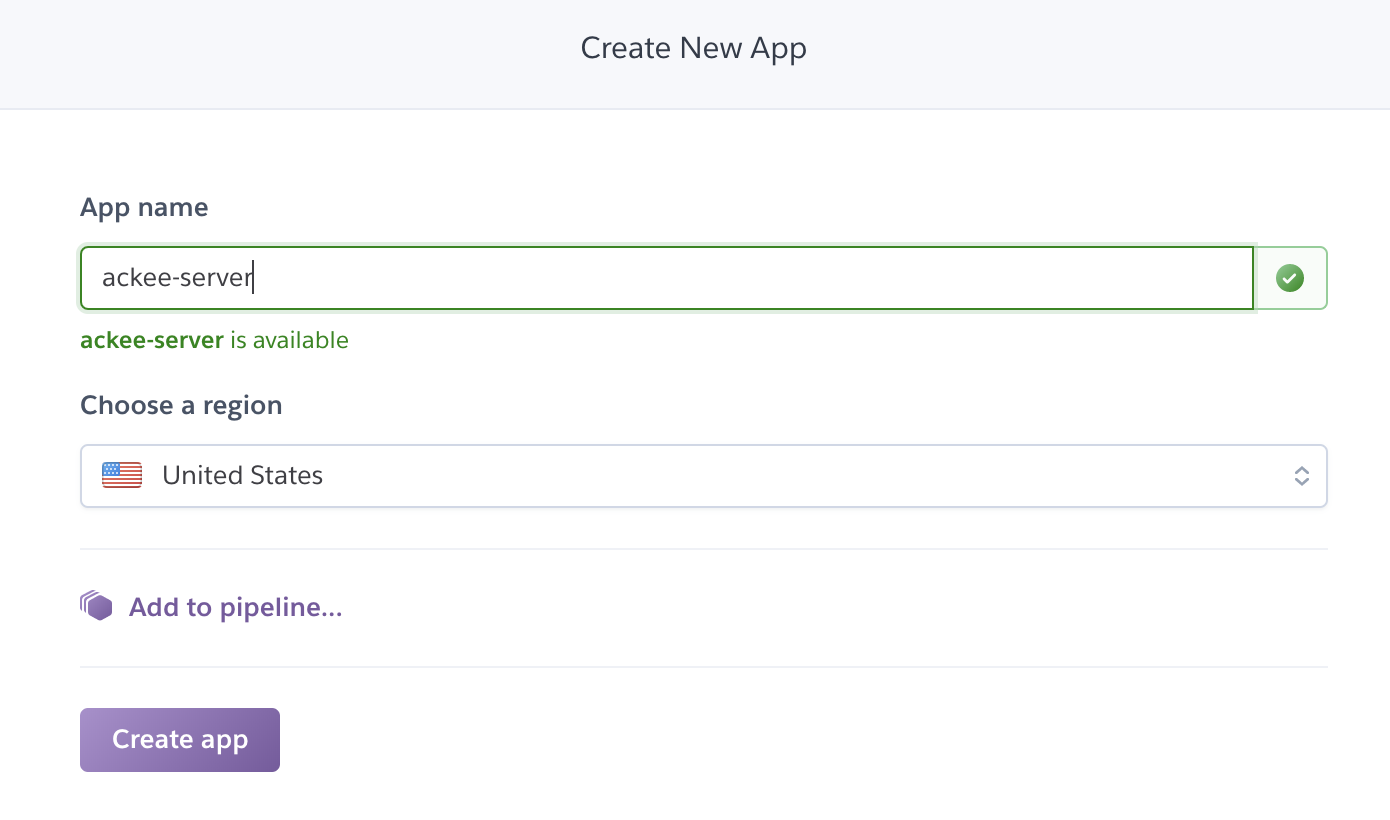The width and height of the screenshot is (1390, 820).
Task: Click empty area of the header bar
Action: click(1100, 50)
